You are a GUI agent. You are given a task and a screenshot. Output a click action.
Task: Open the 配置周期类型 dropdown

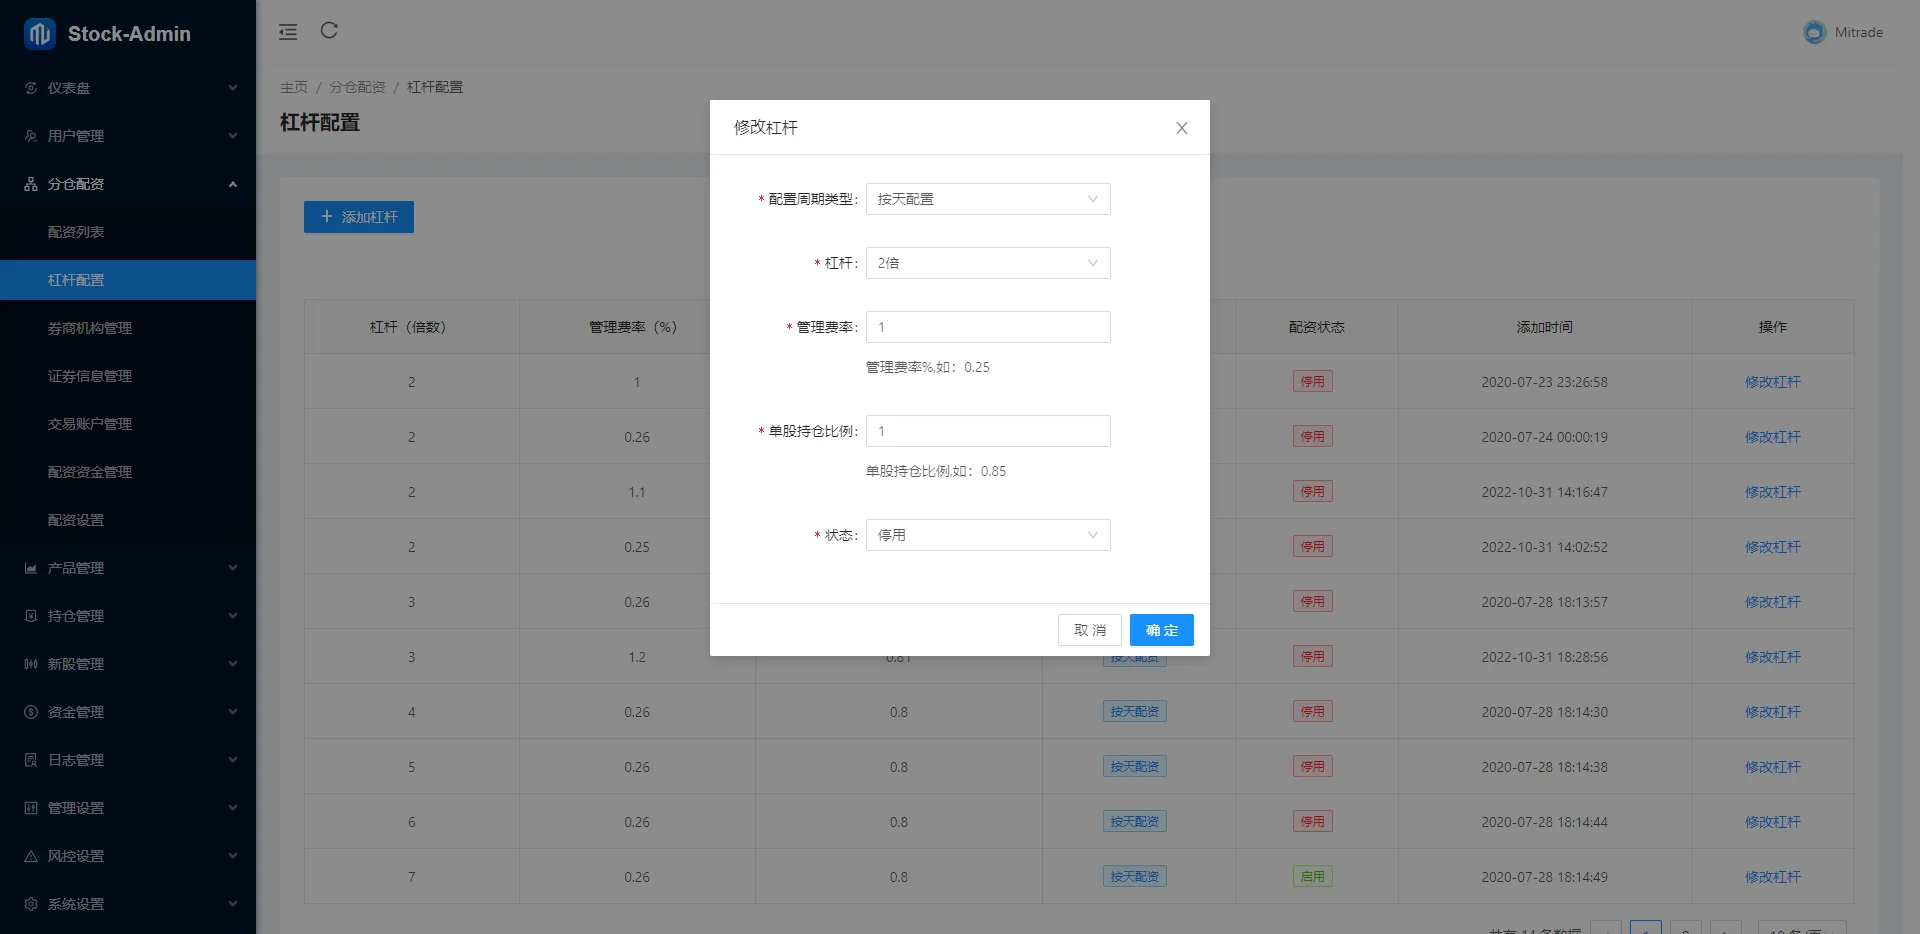[987, 199]
